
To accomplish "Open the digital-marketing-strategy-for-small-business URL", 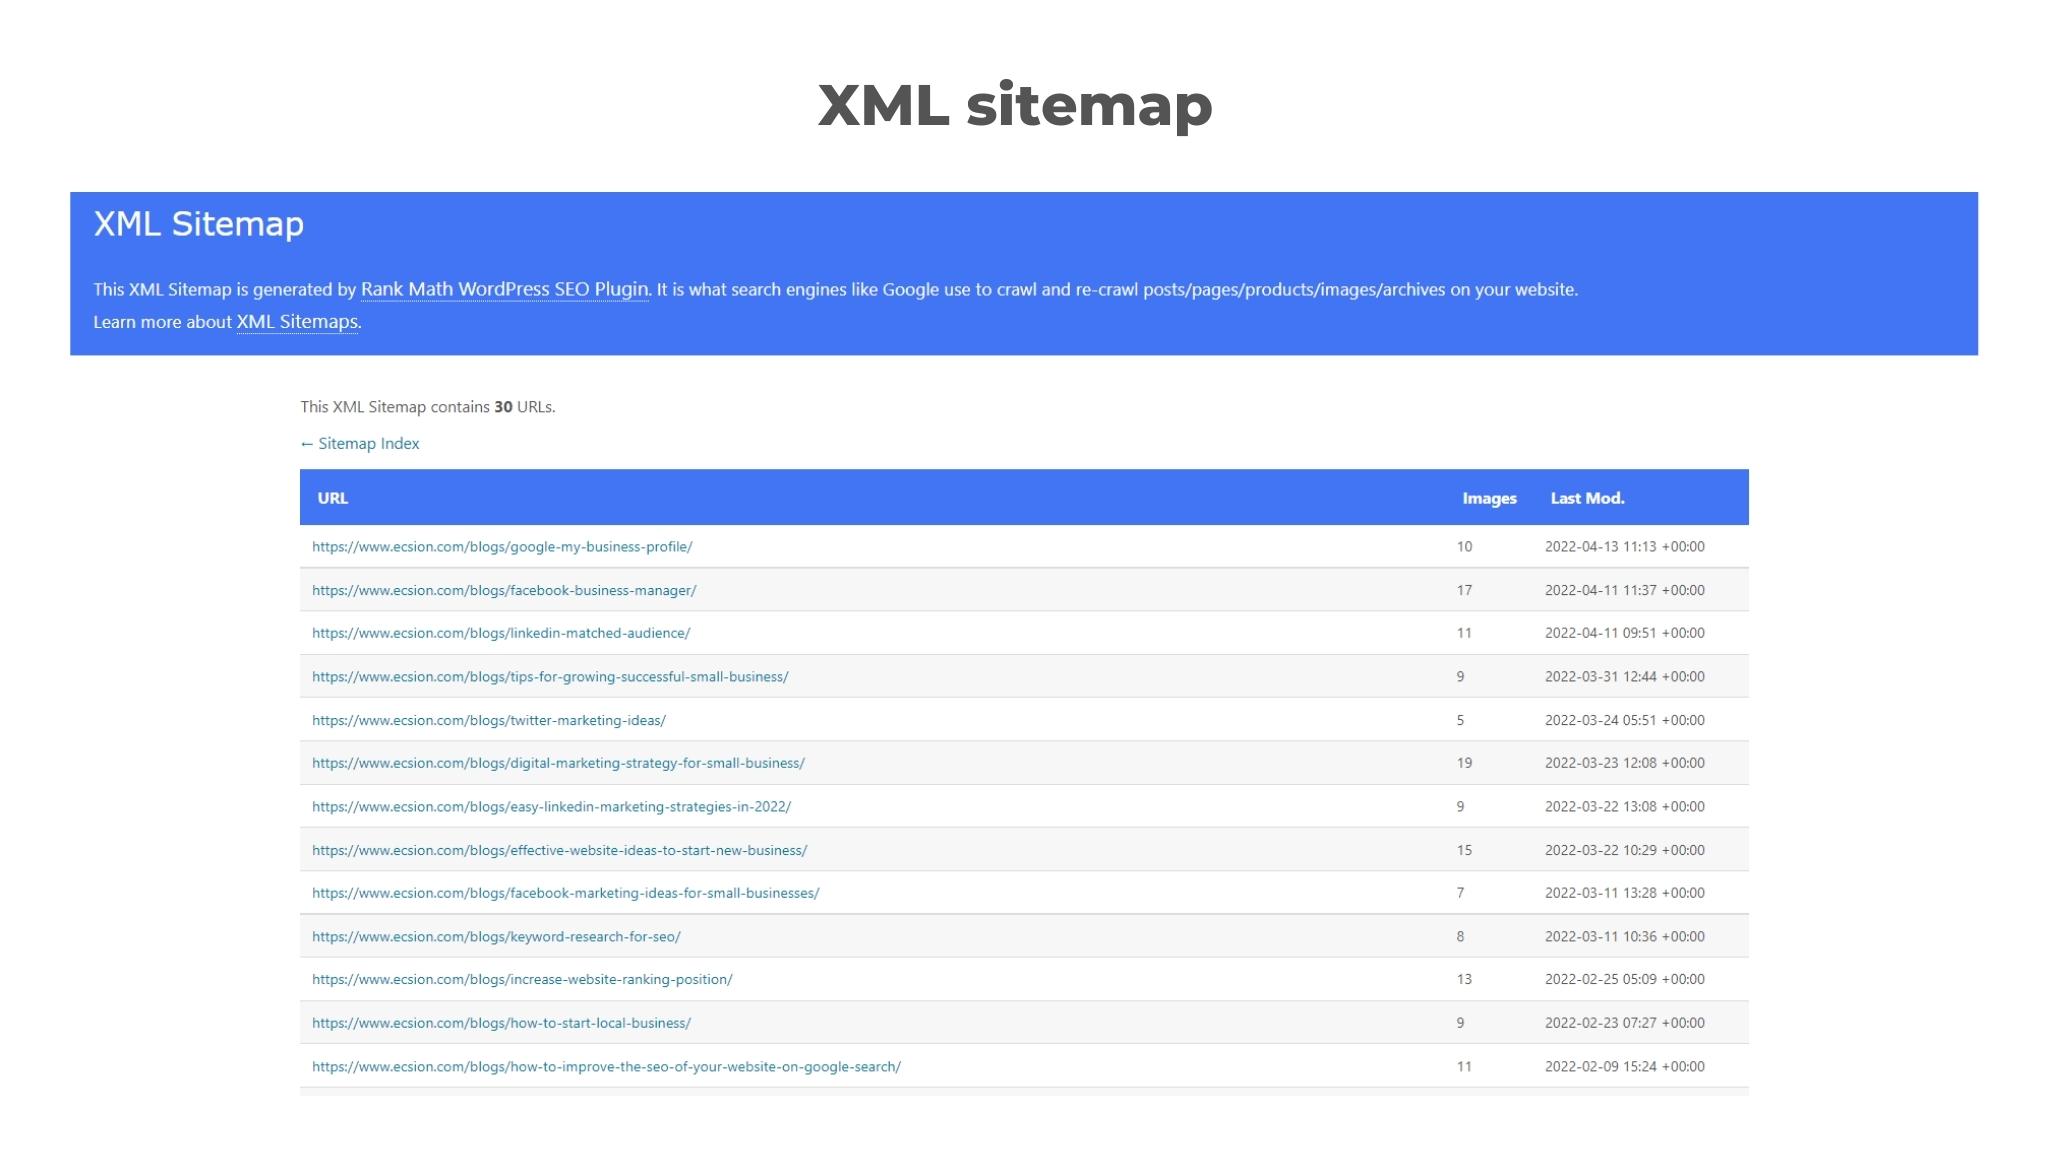I will [x=558, y=763].
